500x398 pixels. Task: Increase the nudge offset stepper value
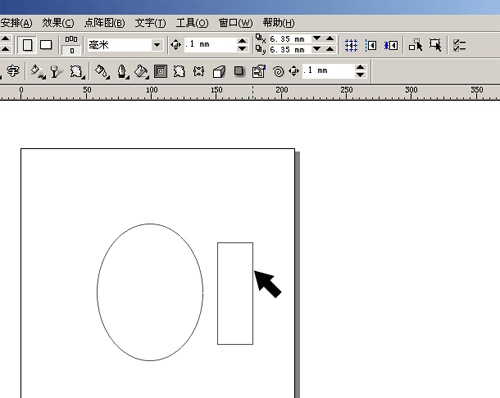[x=242, y=41]
